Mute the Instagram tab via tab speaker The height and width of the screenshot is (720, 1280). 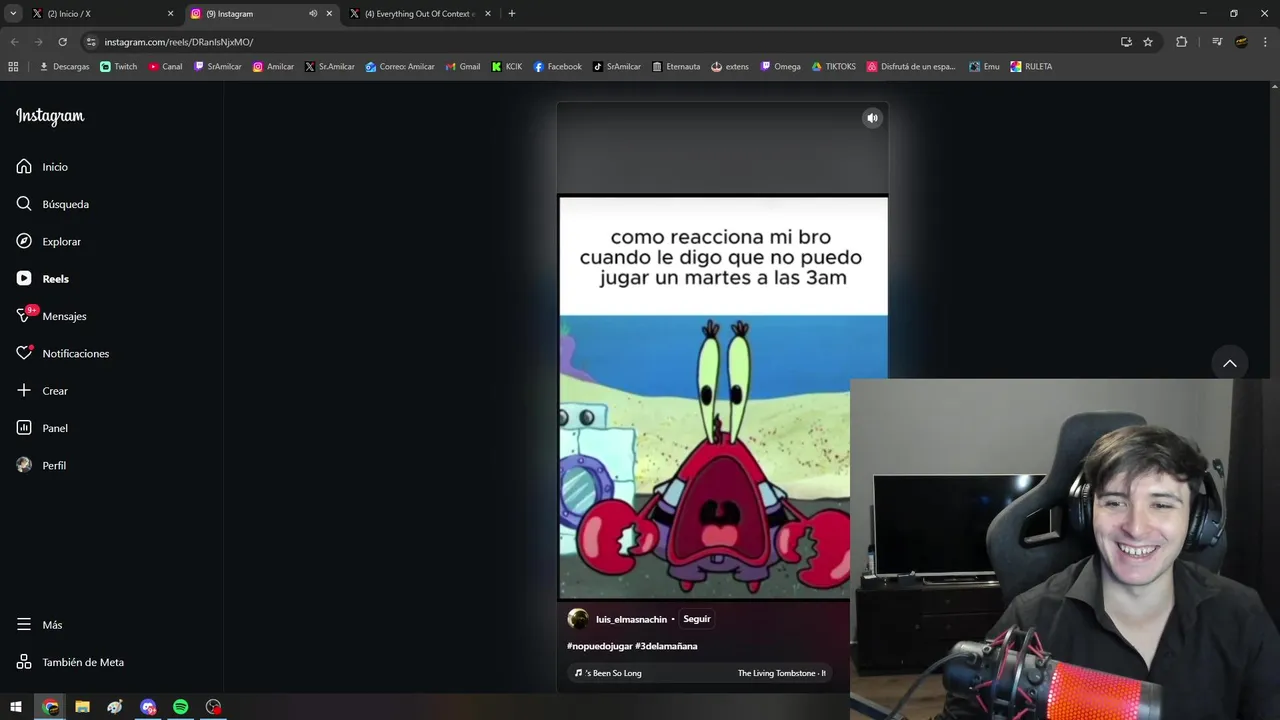(313, 14)
